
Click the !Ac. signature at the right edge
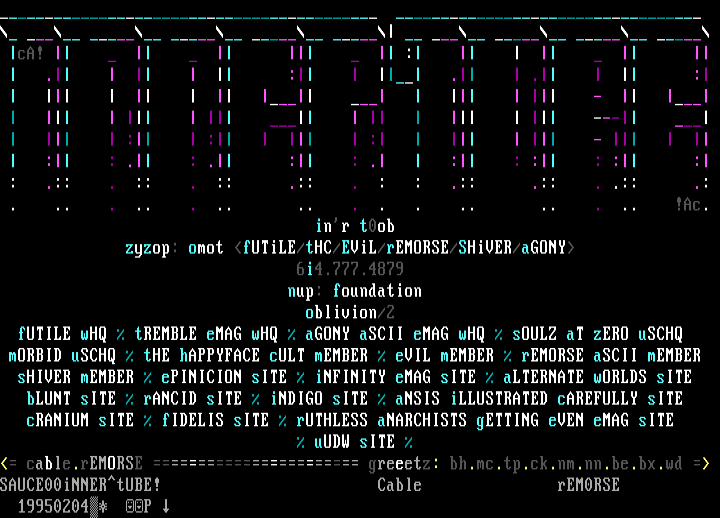click(692, 204)
